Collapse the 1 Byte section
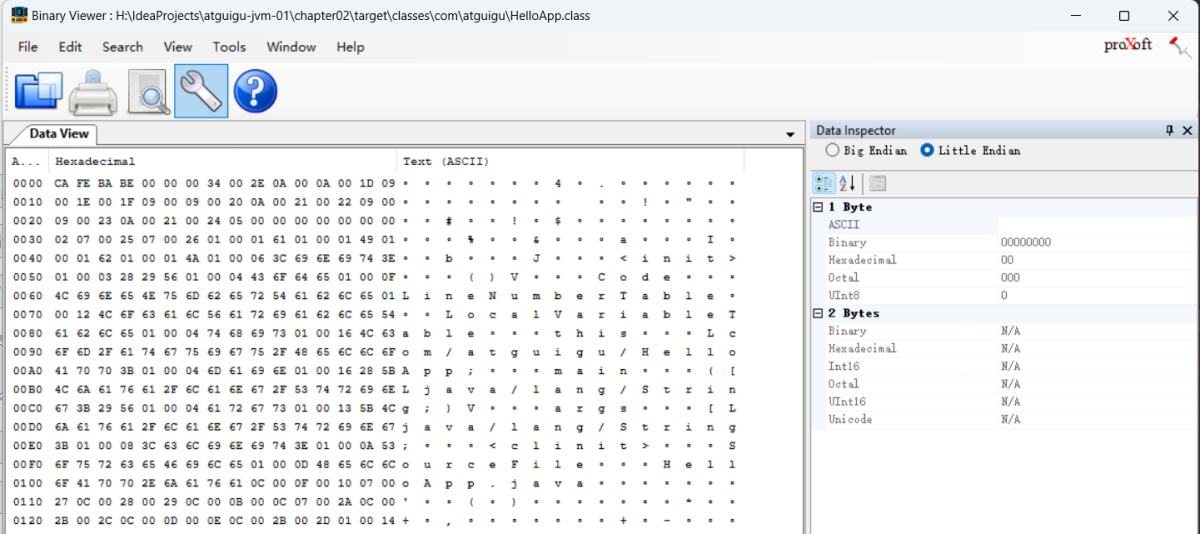The image size is (1200, 534). [x=818, y=207]
